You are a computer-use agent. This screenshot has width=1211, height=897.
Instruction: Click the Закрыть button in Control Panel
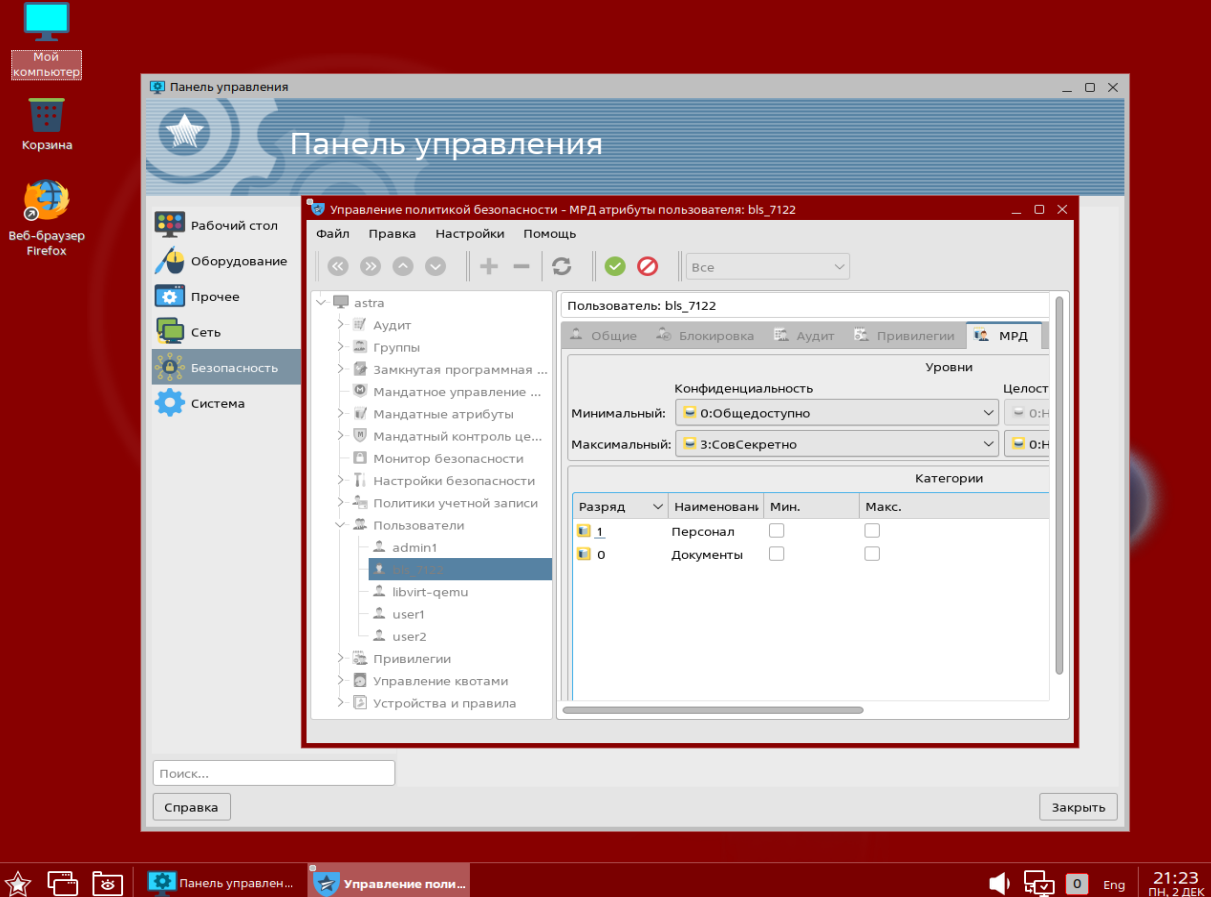click(1078, 807)
